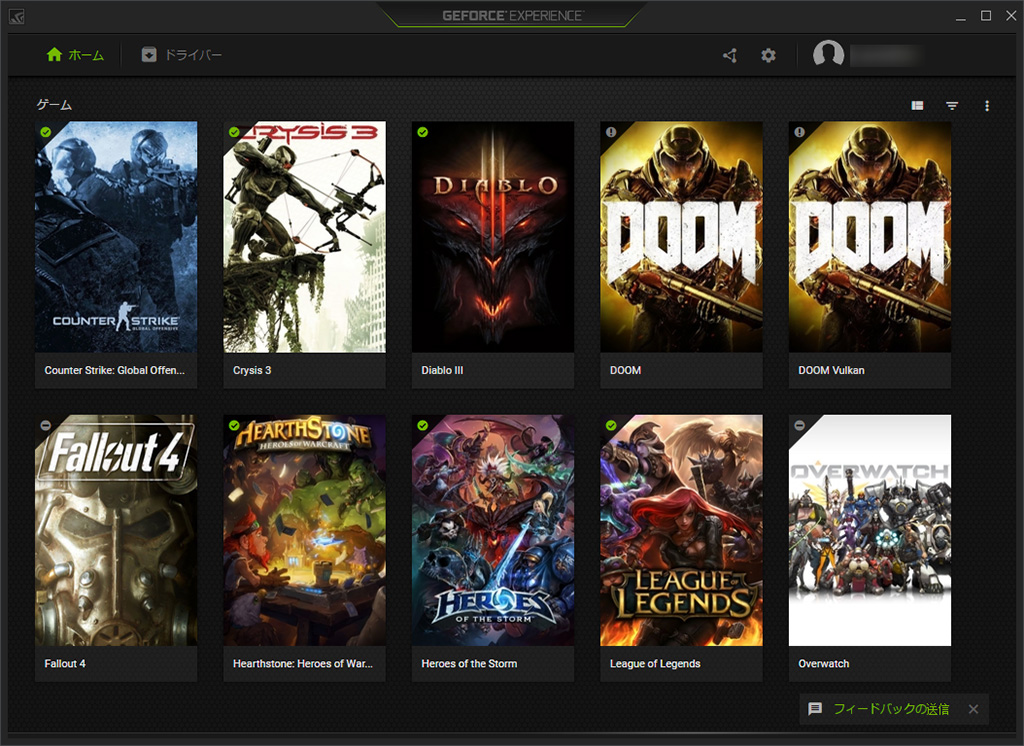Screen dimensions: 1024x746
Task: Open the Overwatch cover art
Action: tap(870, 530)
